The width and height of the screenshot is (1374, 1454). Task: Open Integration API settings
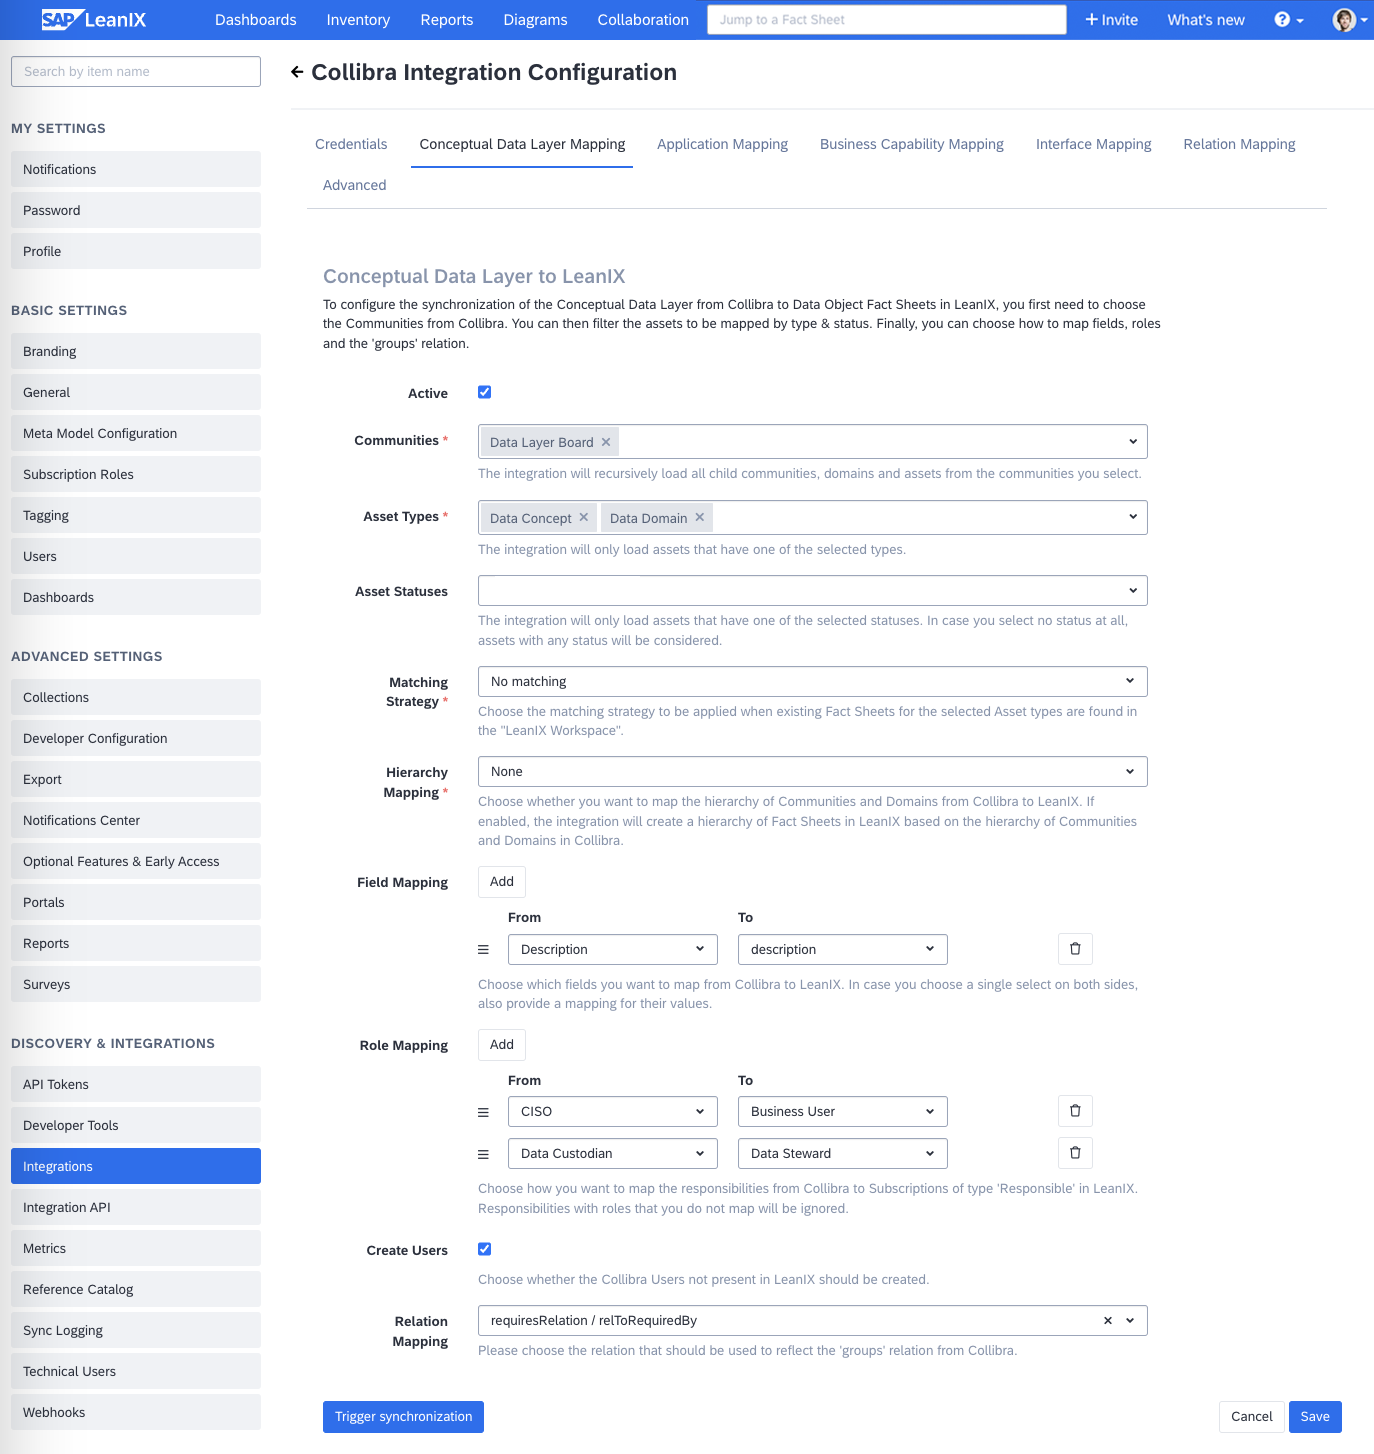tap(136, 1207)
